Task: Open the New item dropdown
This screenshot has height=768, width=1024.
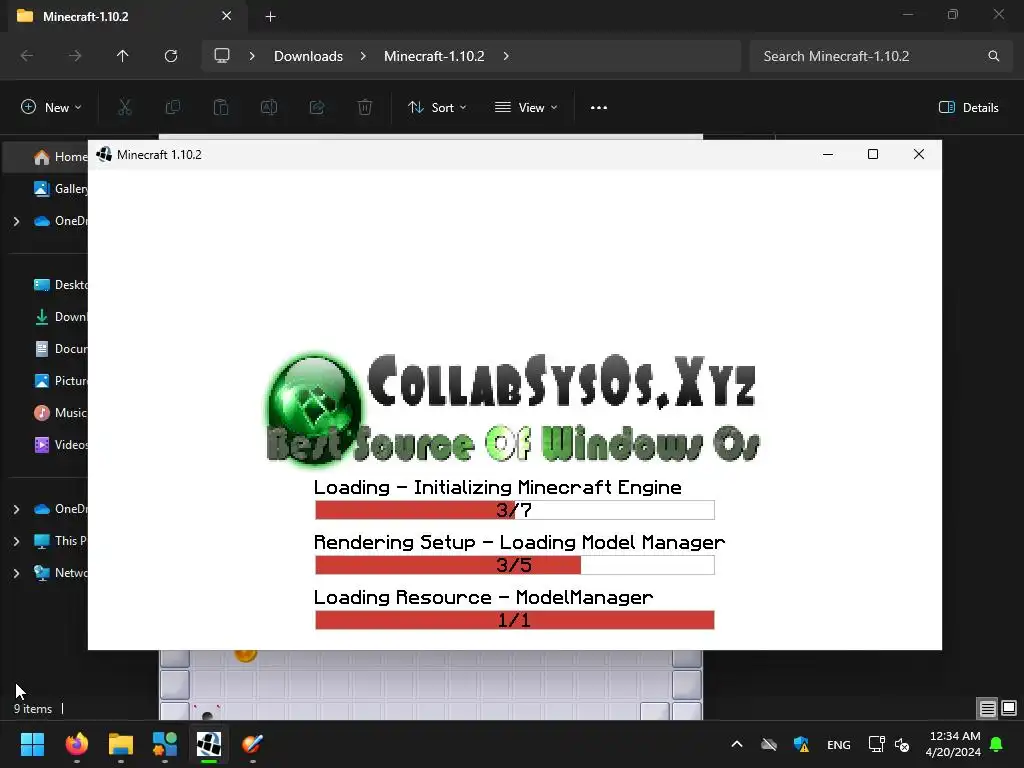Action: (x=52, y=108)
